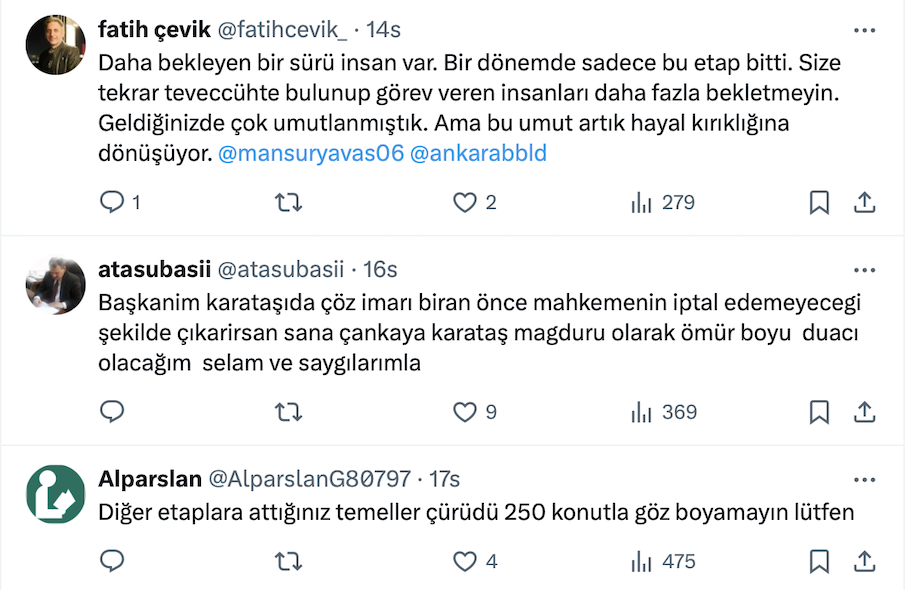The image size is (914, 590).
Task: Open Alparslan's green profile avatar
Action: click(x=54, y=494)
